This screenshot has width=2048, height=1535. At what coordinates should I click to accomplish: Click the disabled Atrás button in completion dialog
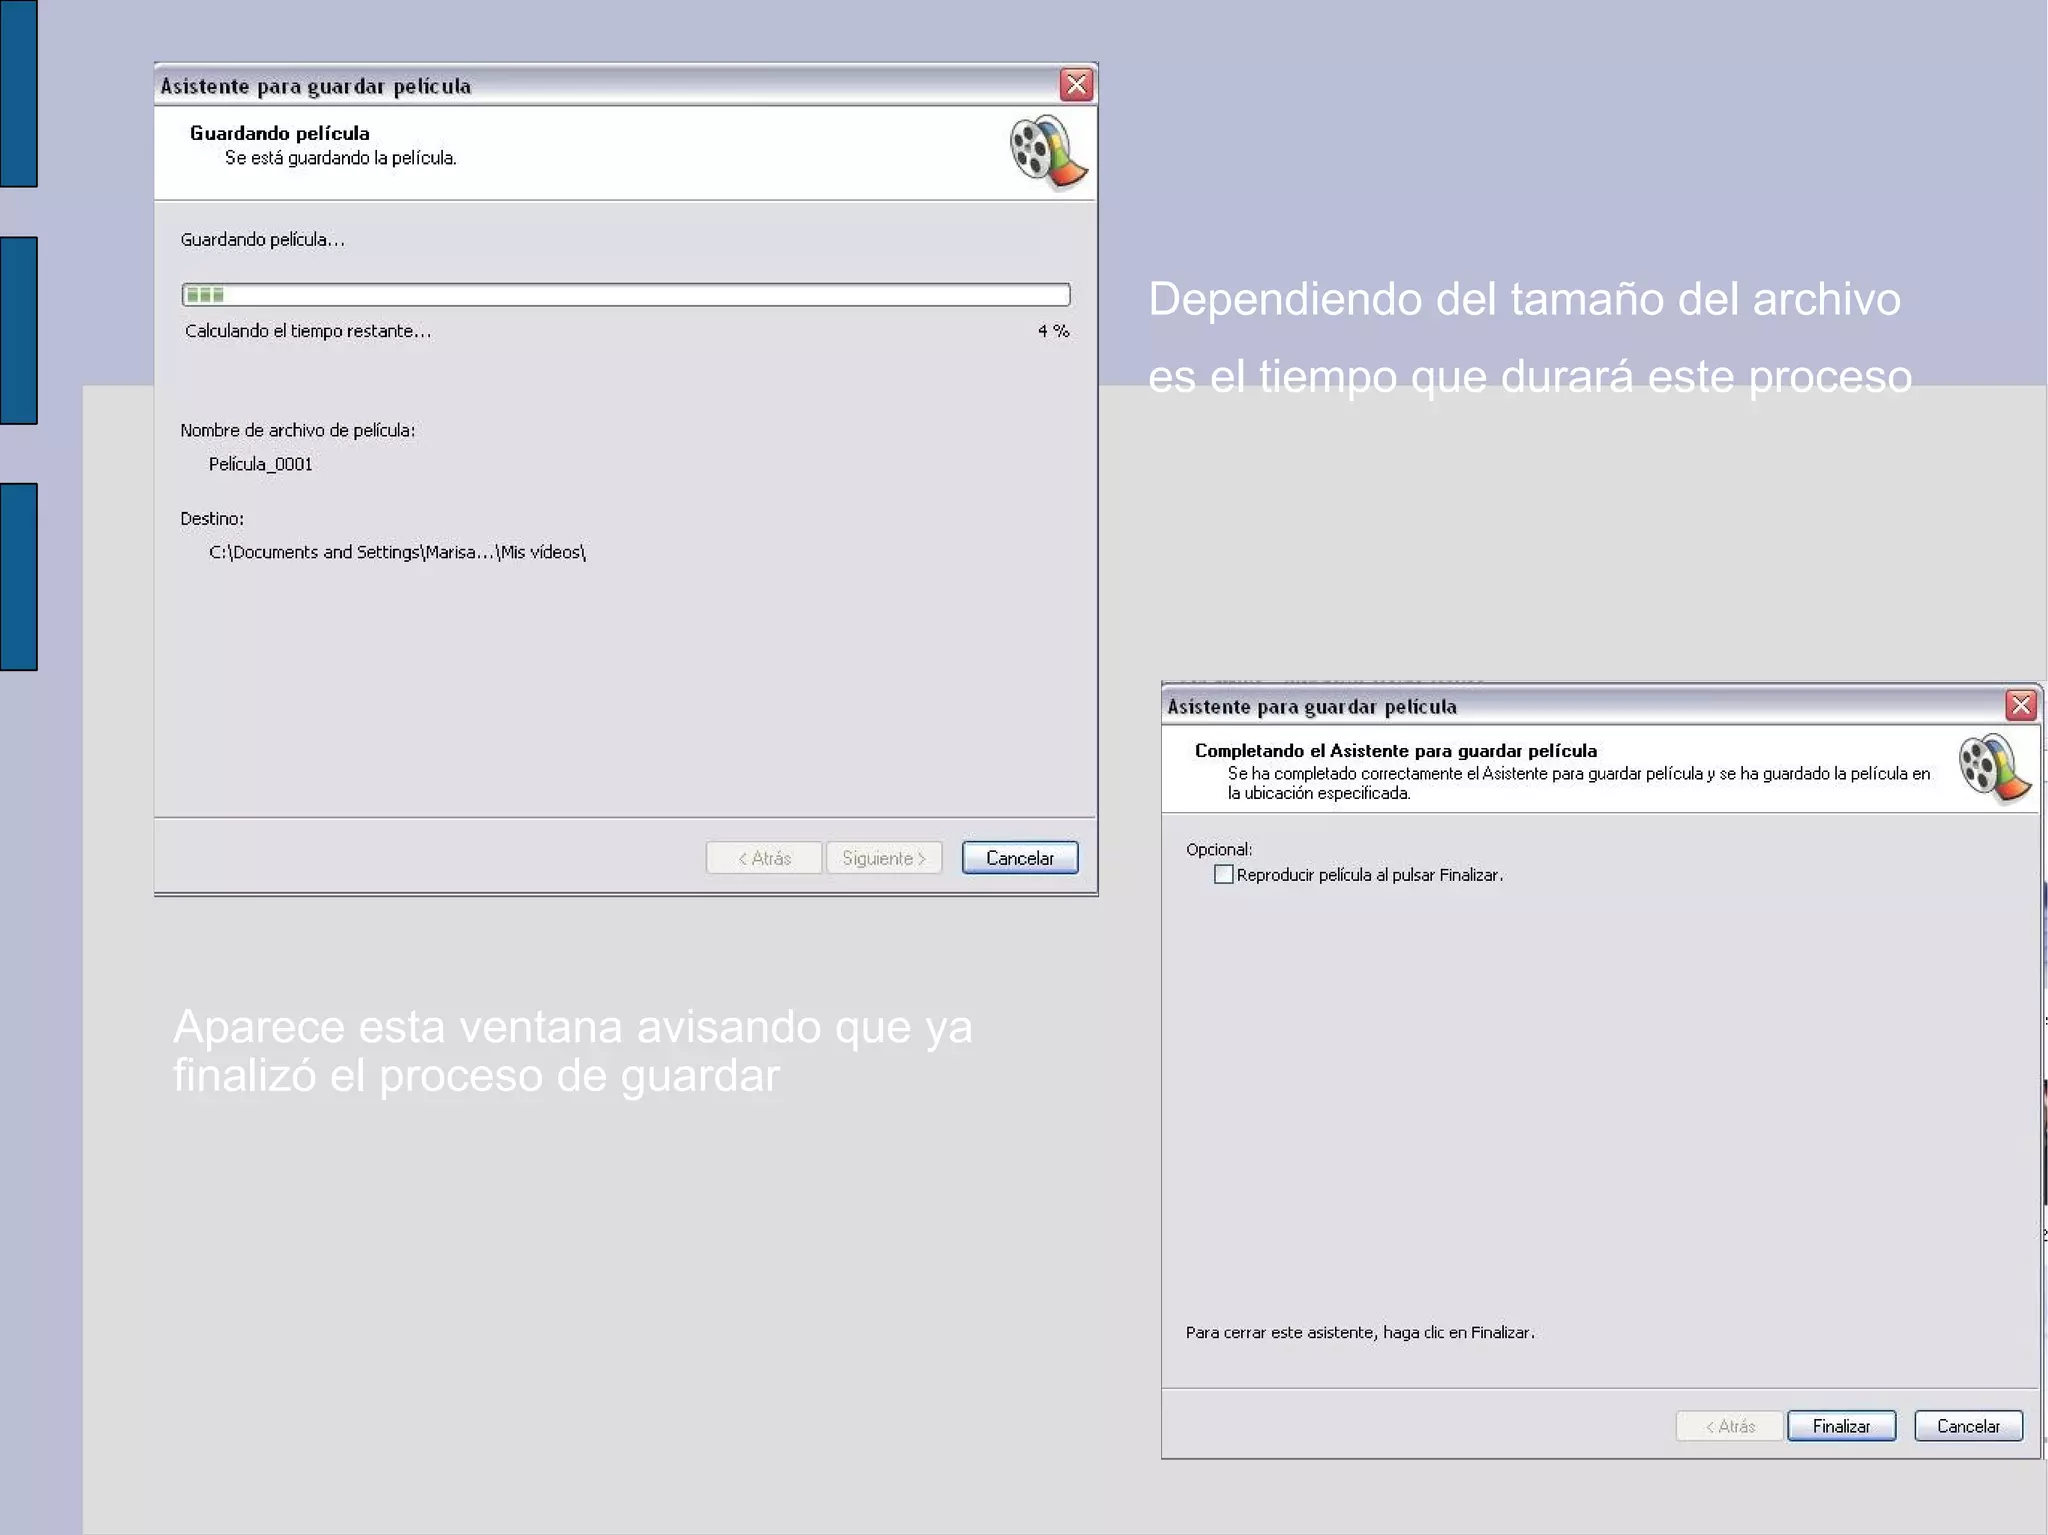tap(1730, 1426)
